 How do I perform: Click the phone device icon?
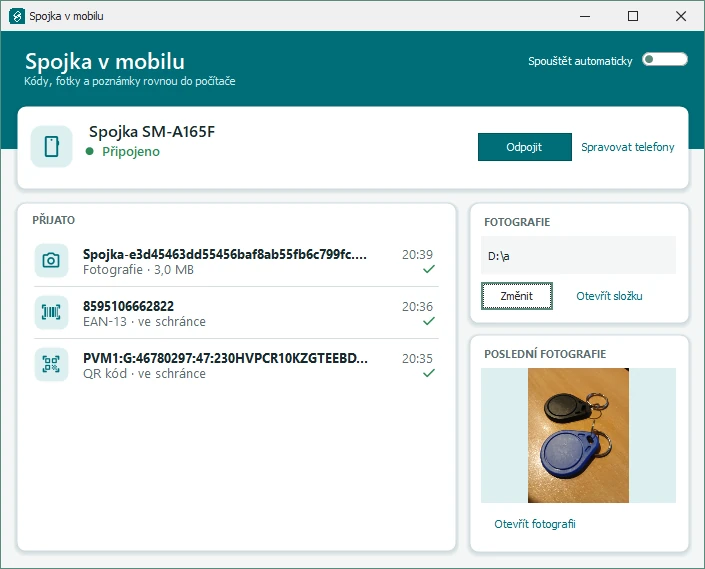click(x=52, y=147)
